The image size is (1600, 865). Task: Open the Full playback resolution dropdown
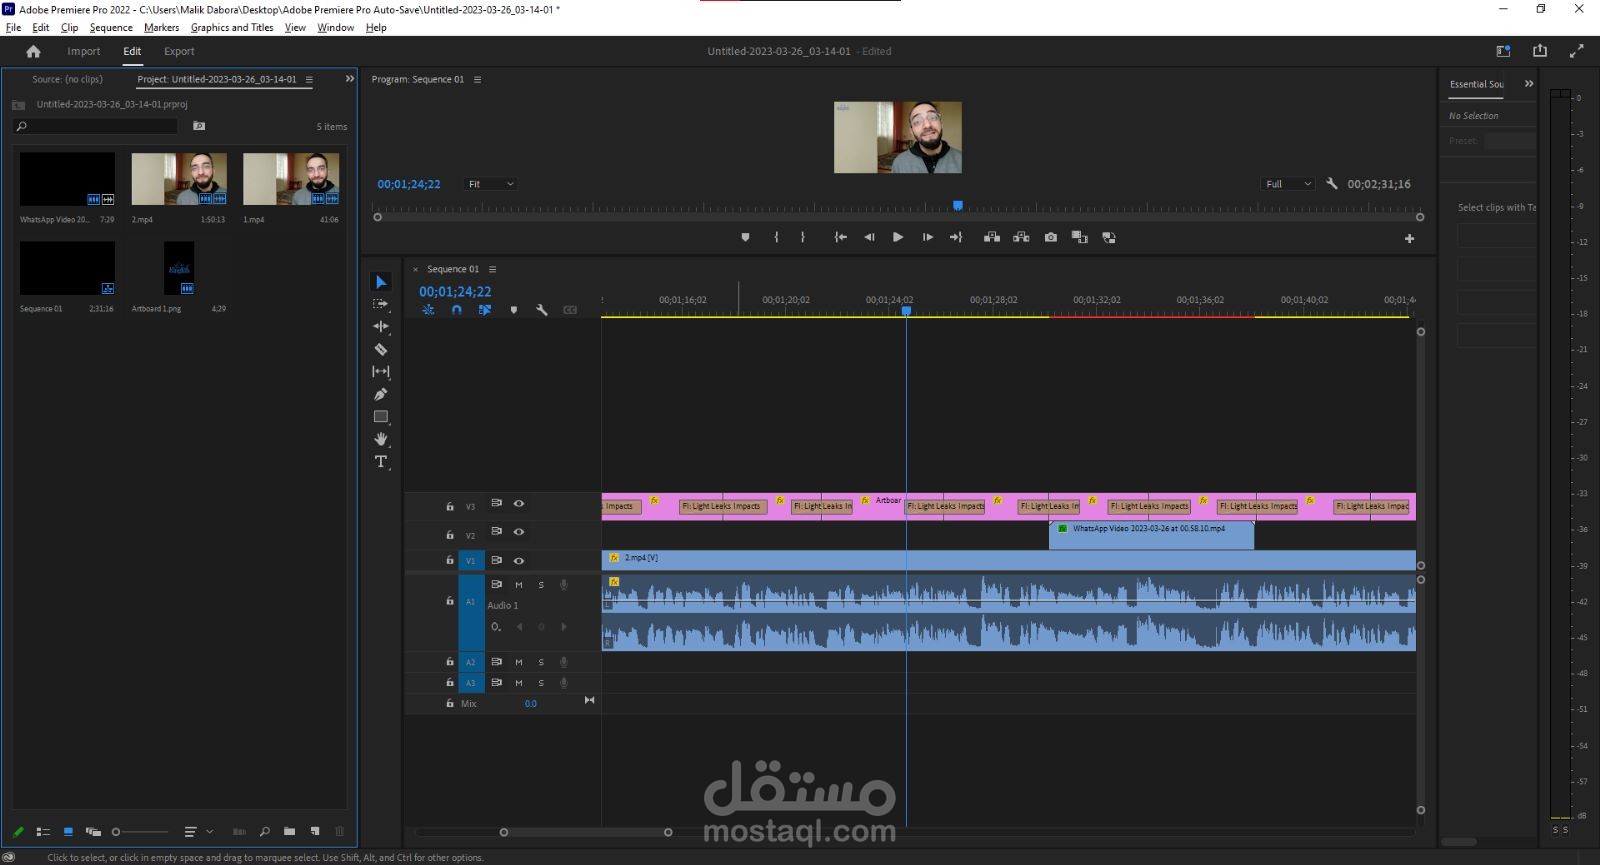click(1287, 184)
